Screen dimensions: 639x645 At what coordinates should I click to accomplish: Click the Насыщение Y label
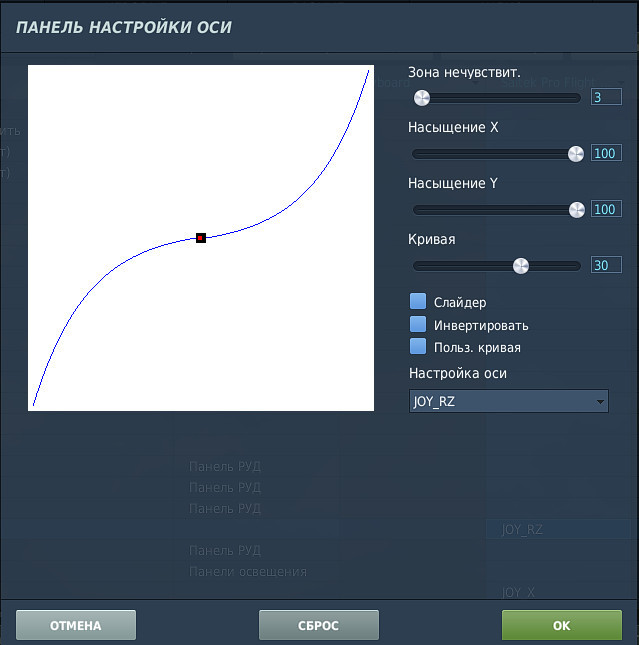pyautogui.click(x=453, y=183)
